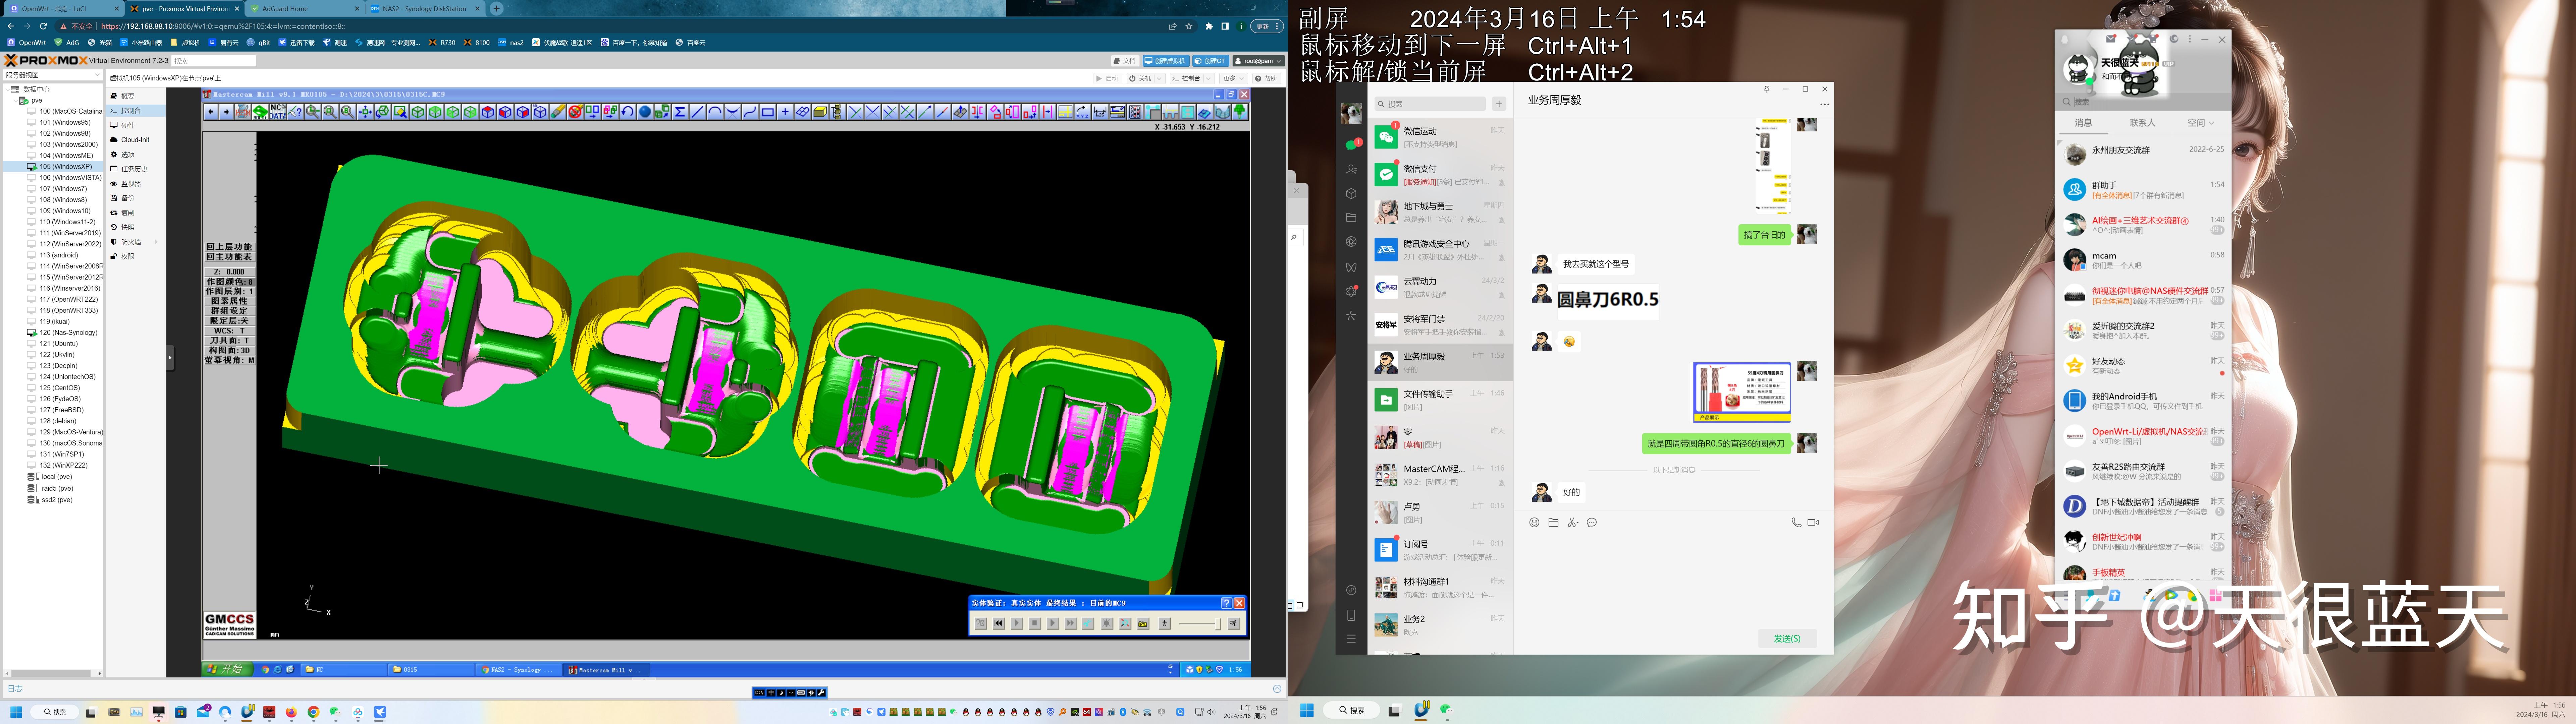Click the question mark help icon in verify dialog
The width and height of the screenshot is (2576, 724).
pos(1227,603)
